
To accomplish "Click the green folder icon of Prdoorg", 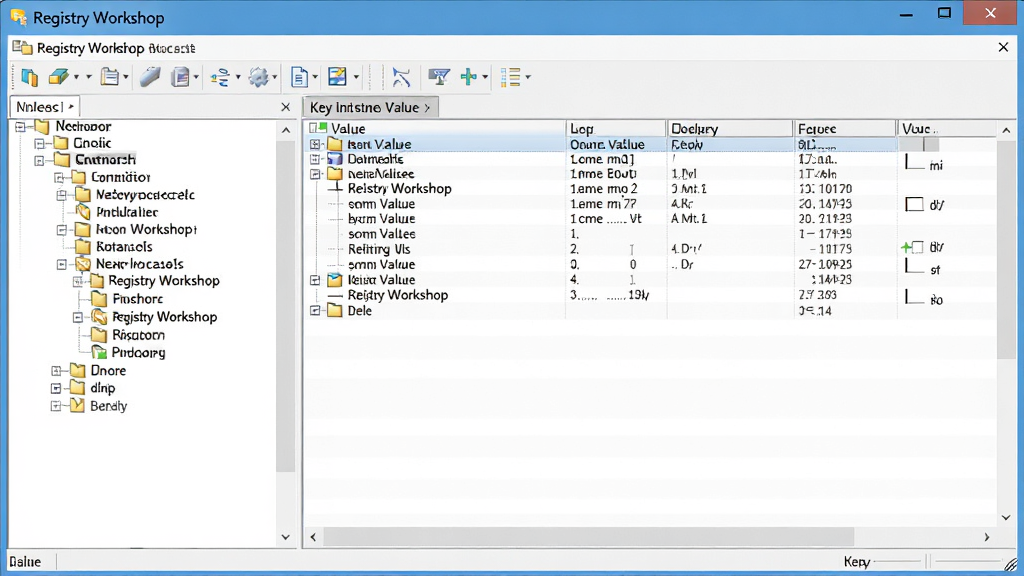I will (x=99, y=353).
